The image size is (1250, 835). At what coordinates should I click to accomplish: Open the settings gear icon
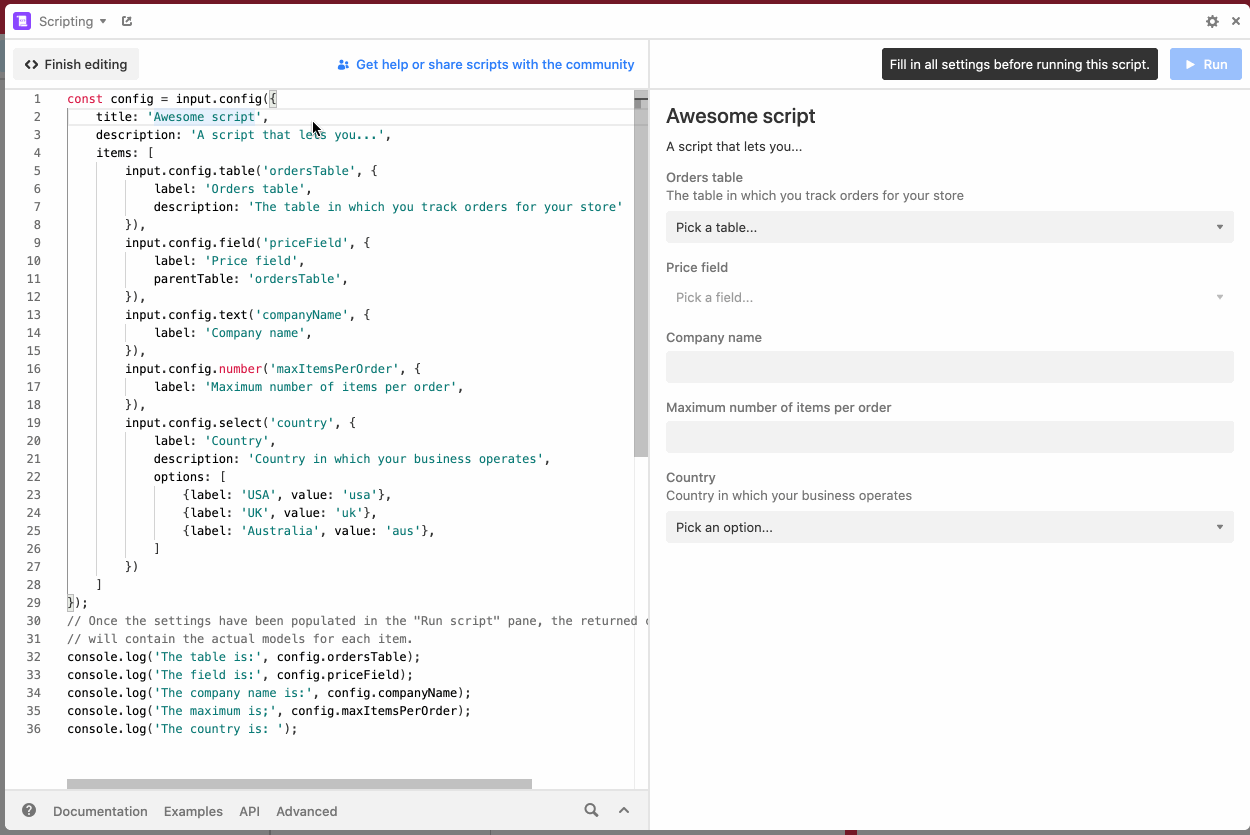pyautogui.click(x=1212, y=21)
